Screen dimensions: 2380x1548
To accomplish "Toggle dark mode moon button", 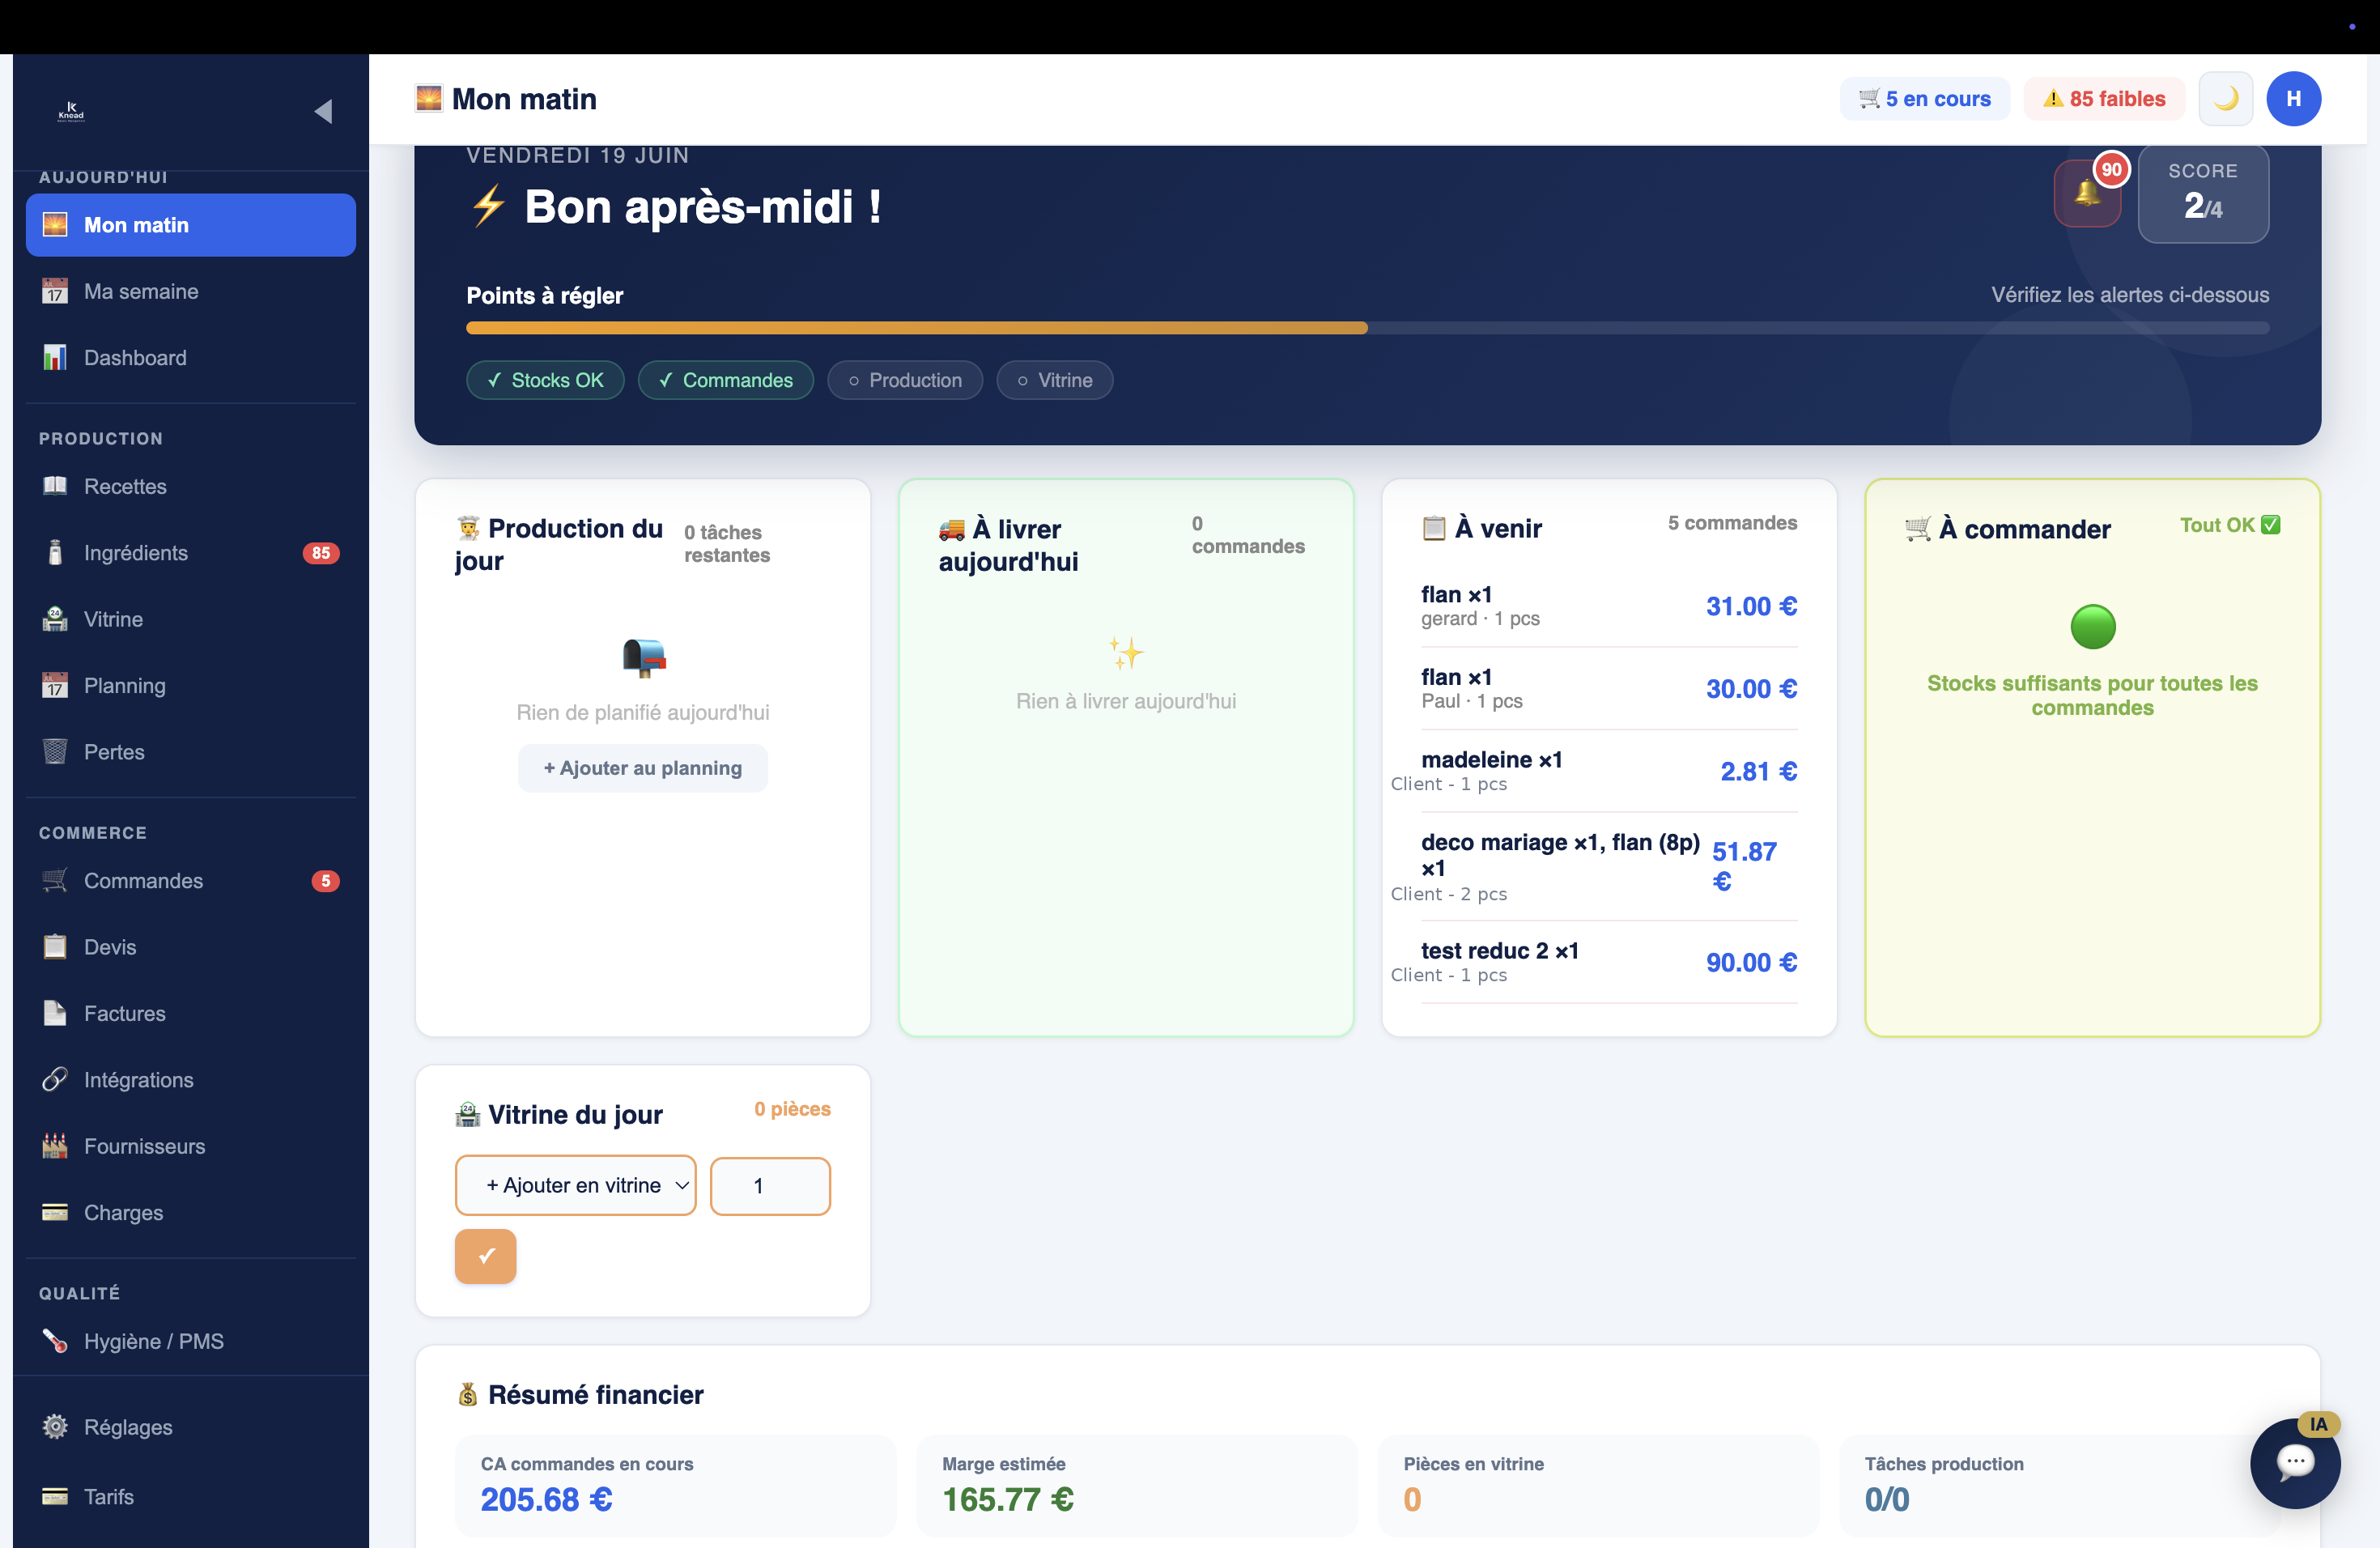I will click(2225, 99).
